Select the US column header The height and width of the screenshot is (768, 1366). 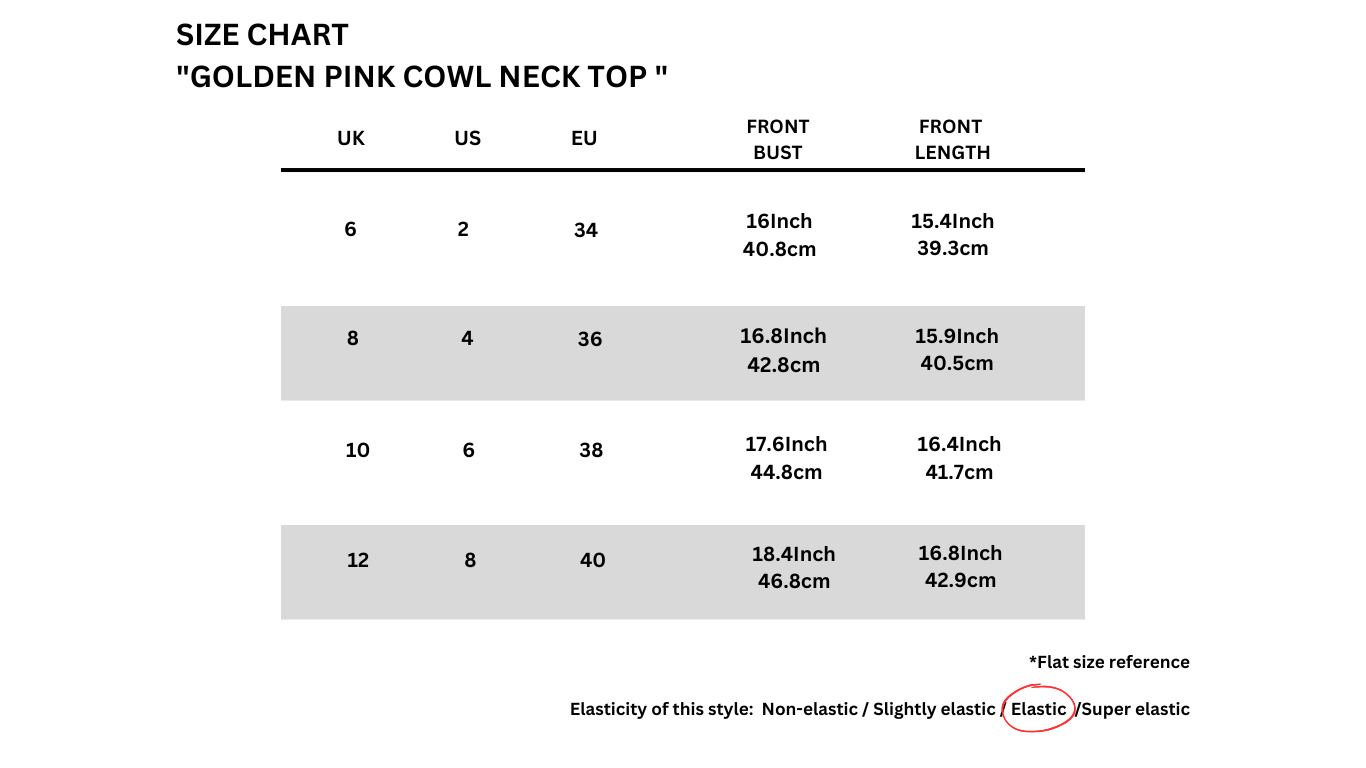tap(467, 139)
